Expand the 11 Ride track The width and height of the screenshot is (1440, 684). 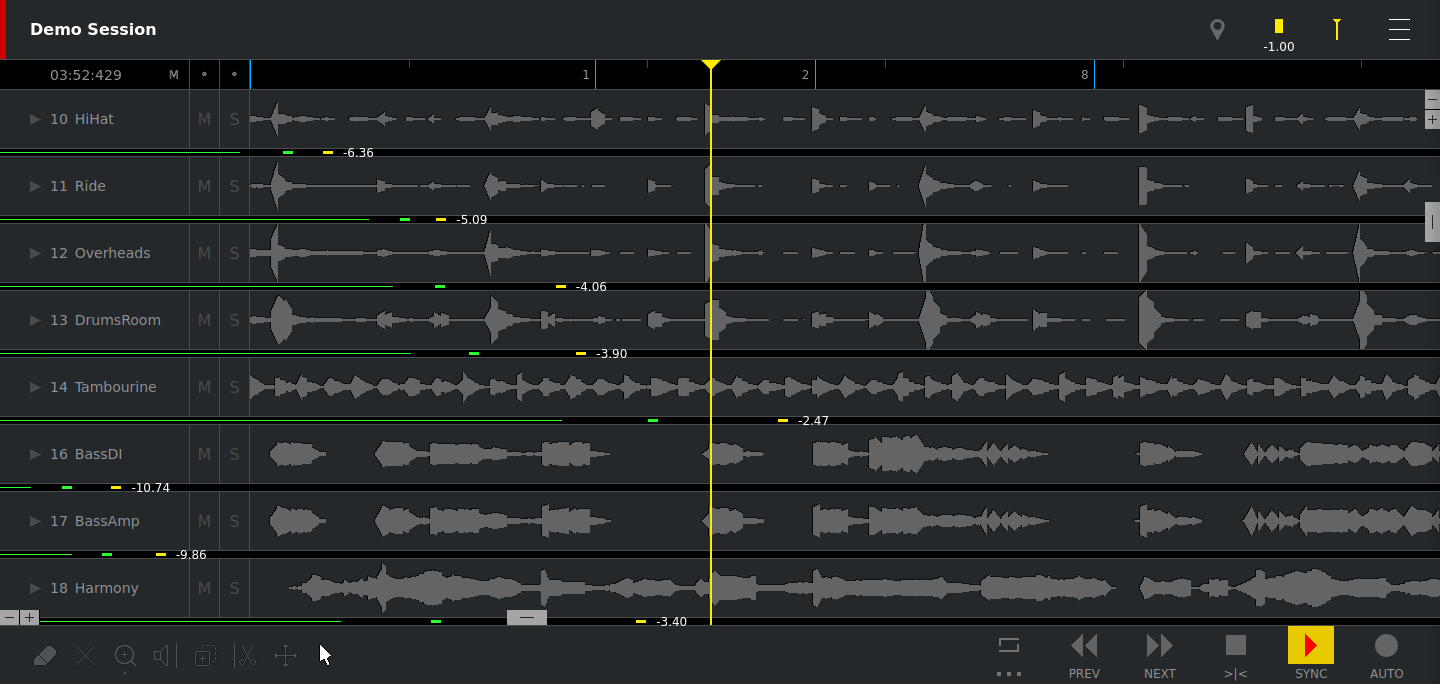point(36,186)
